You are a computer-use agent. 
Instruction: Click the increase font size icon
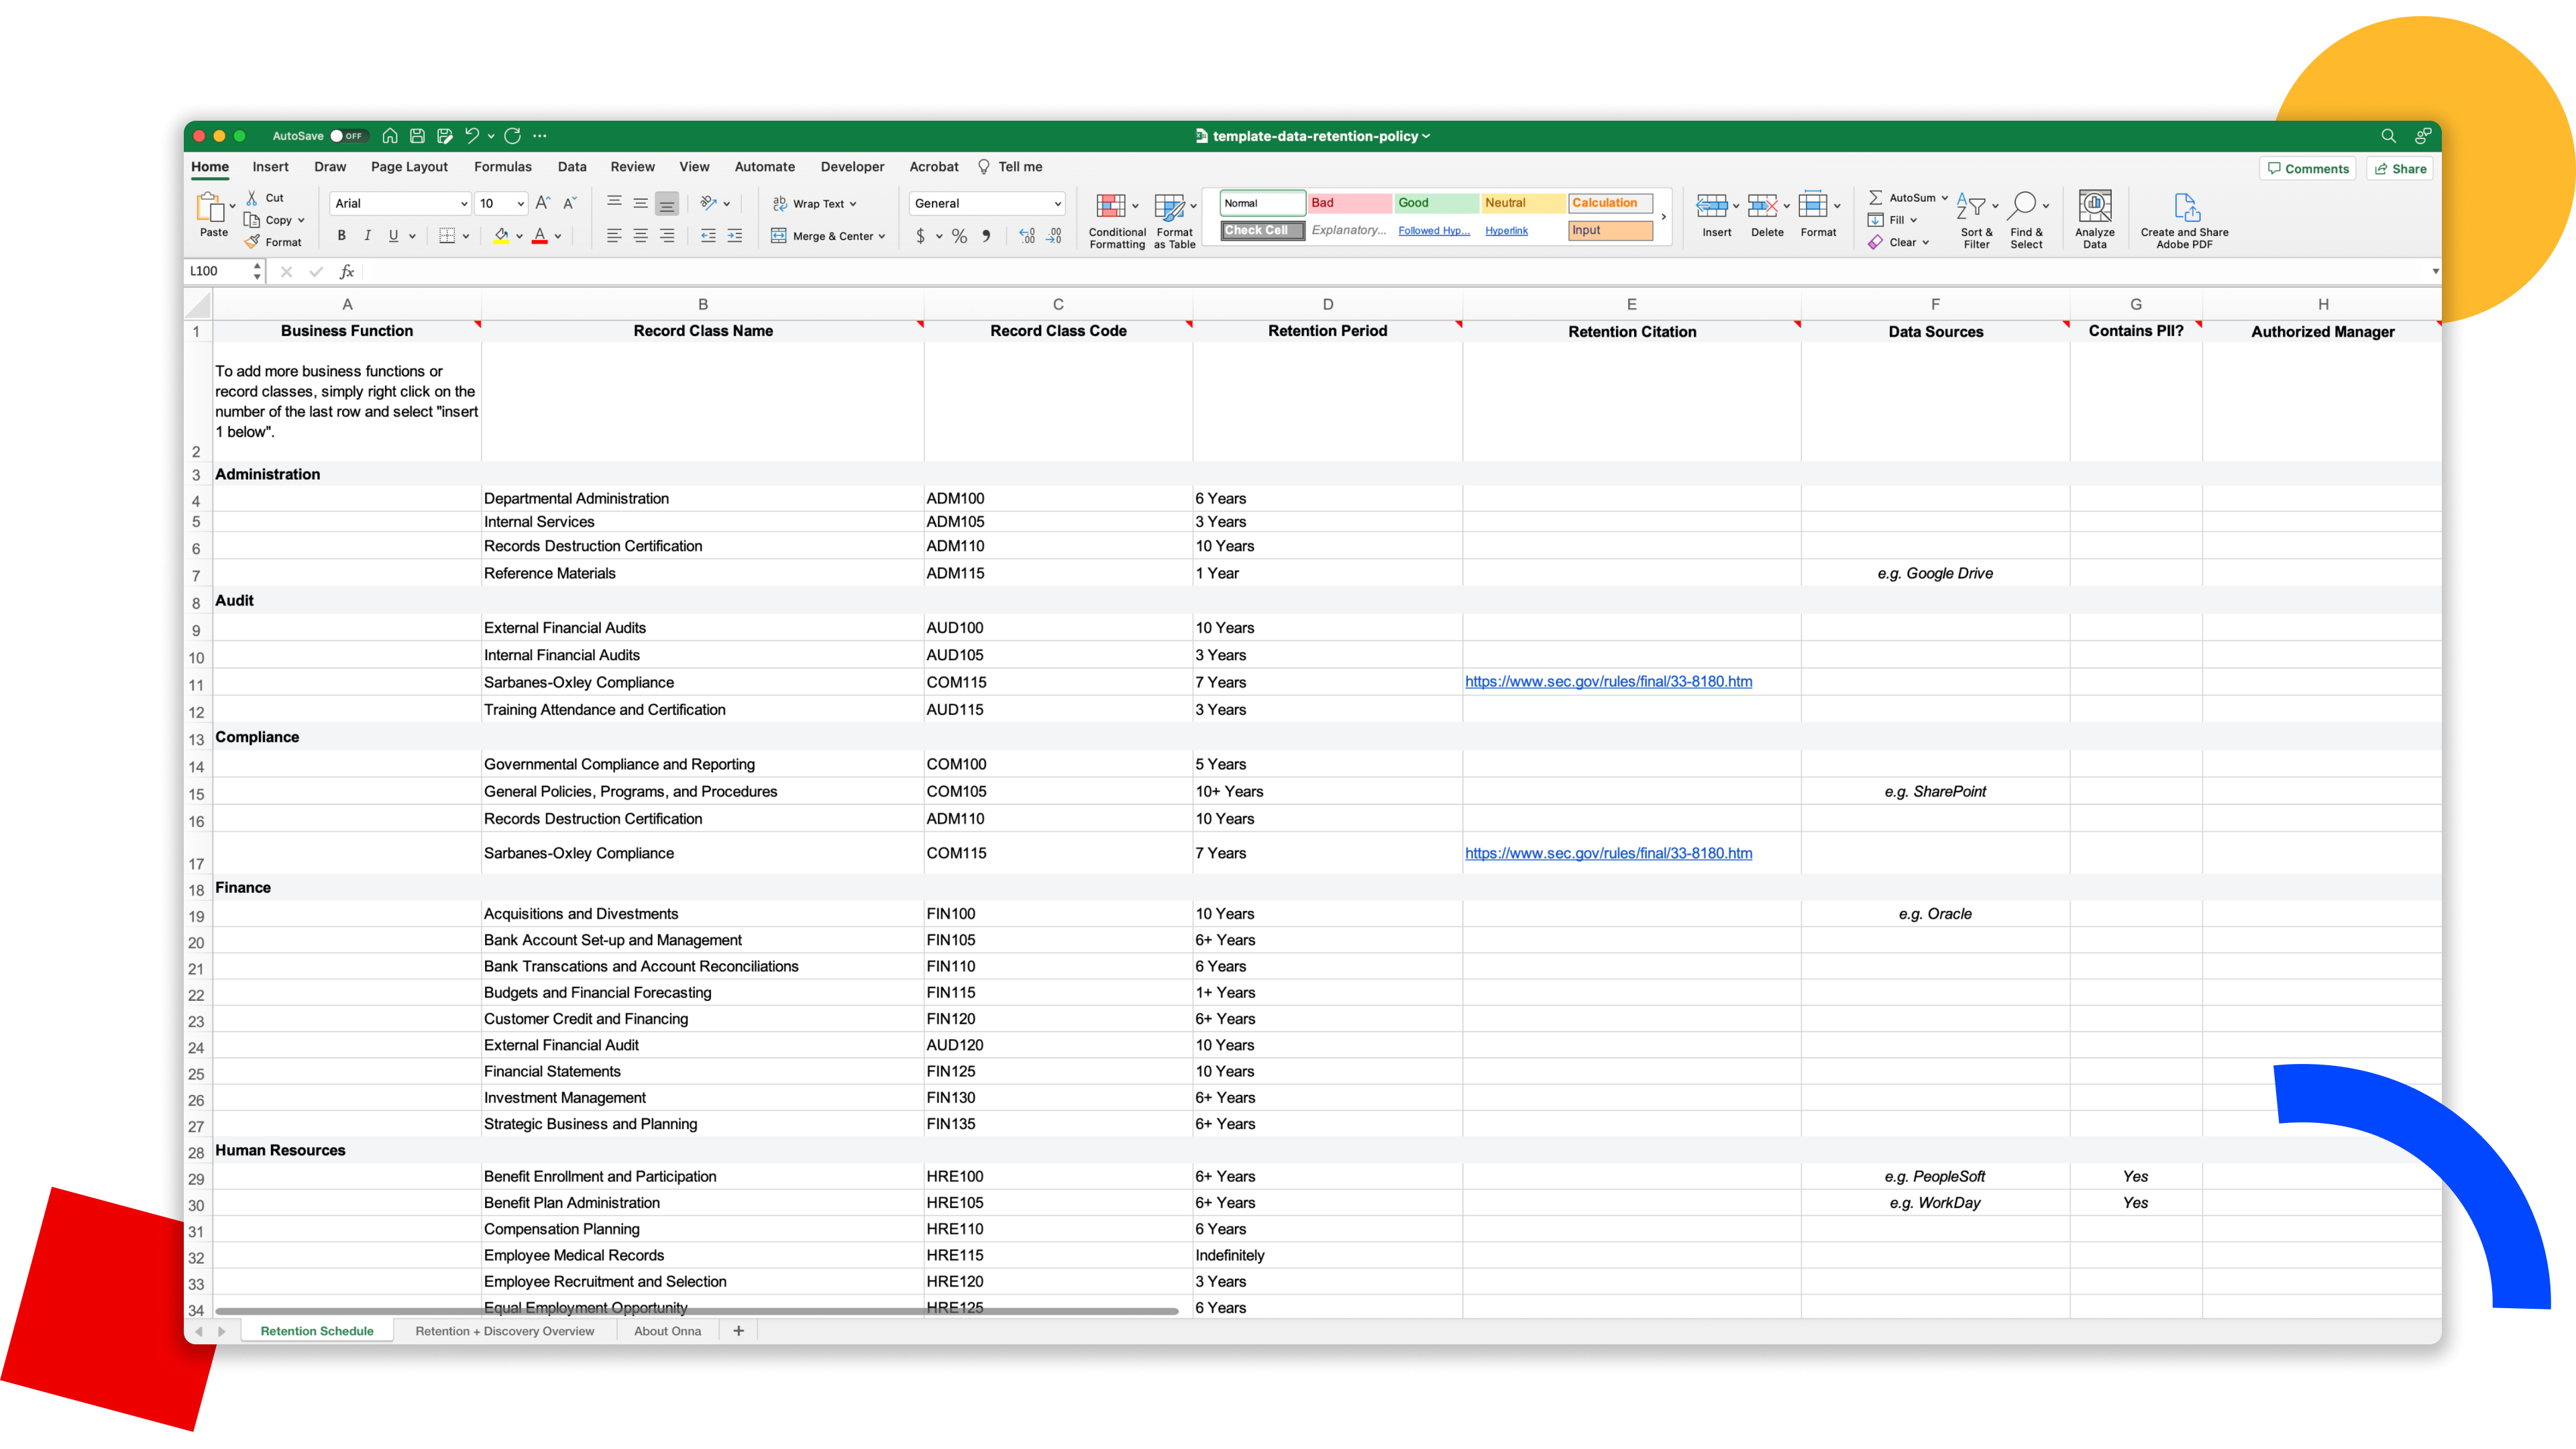tap(542, 203)
